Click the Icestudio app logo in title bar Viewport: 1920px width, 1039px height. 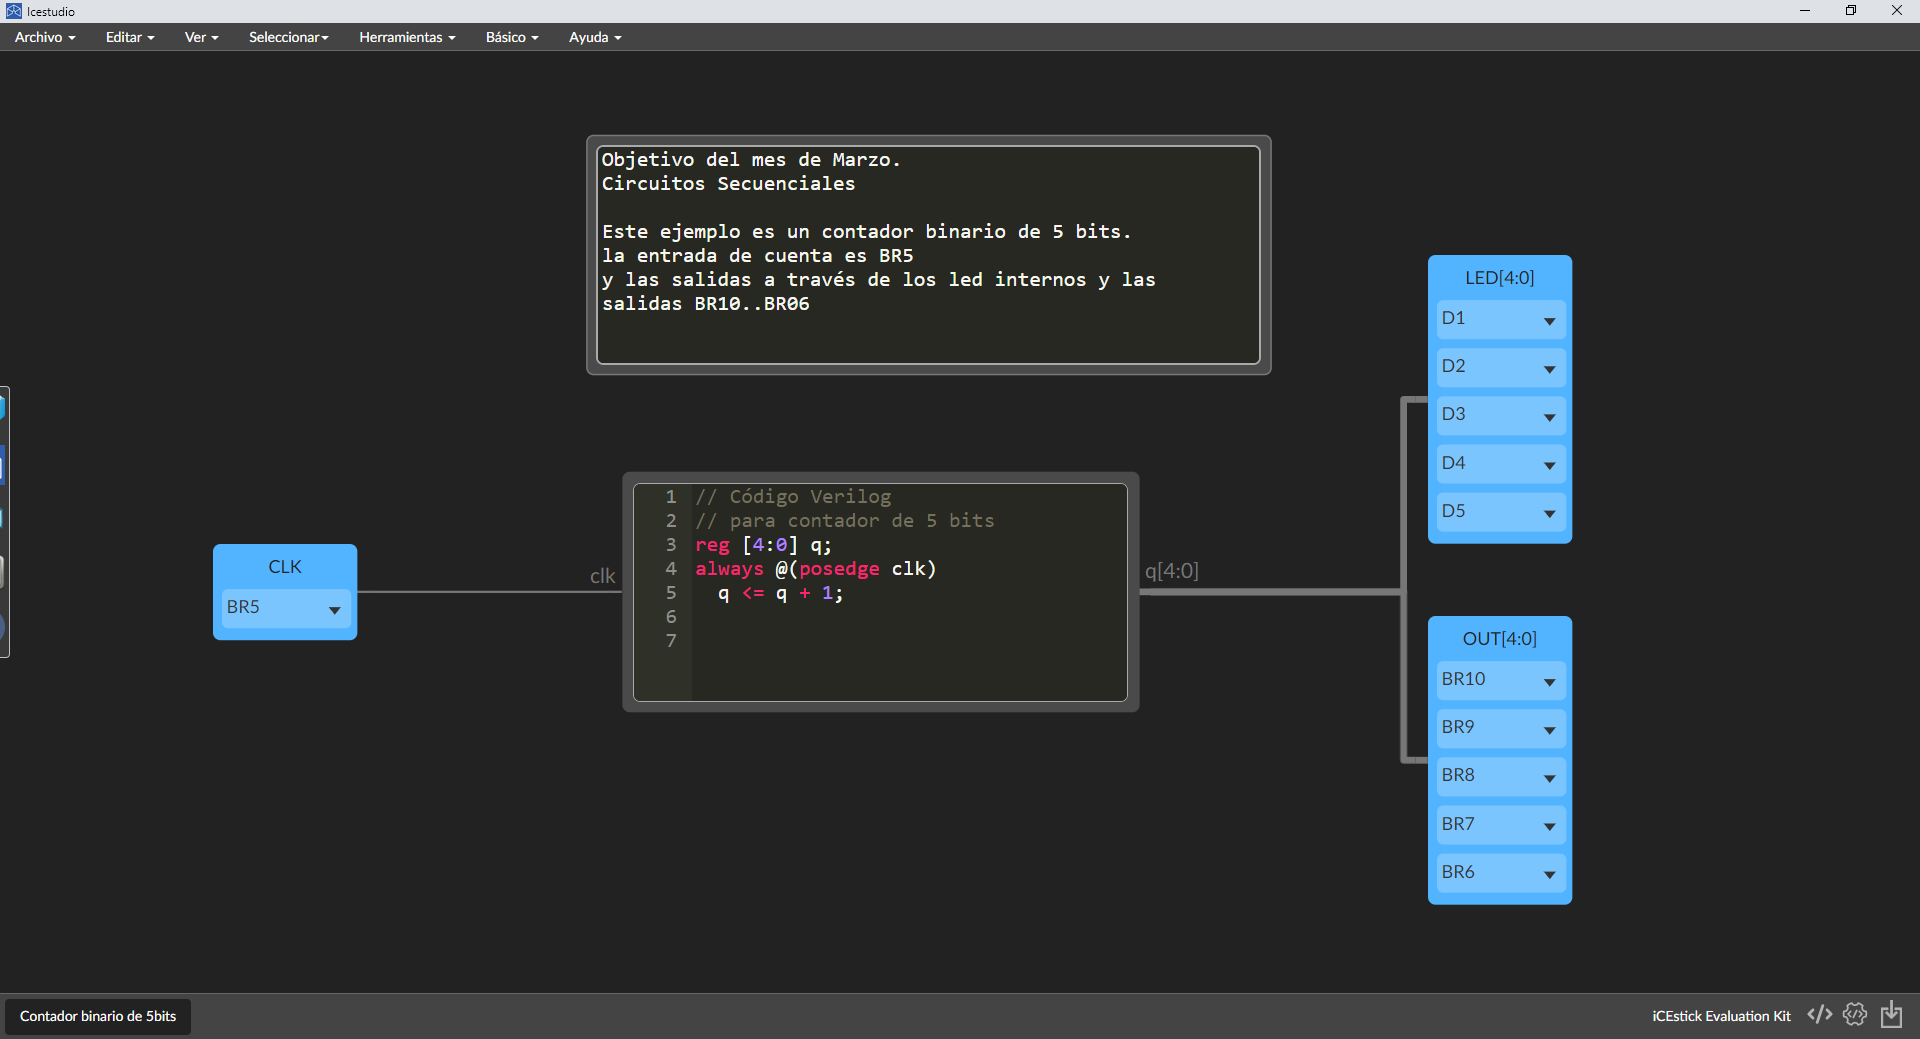pyautogui.click(x=13, y=11)
